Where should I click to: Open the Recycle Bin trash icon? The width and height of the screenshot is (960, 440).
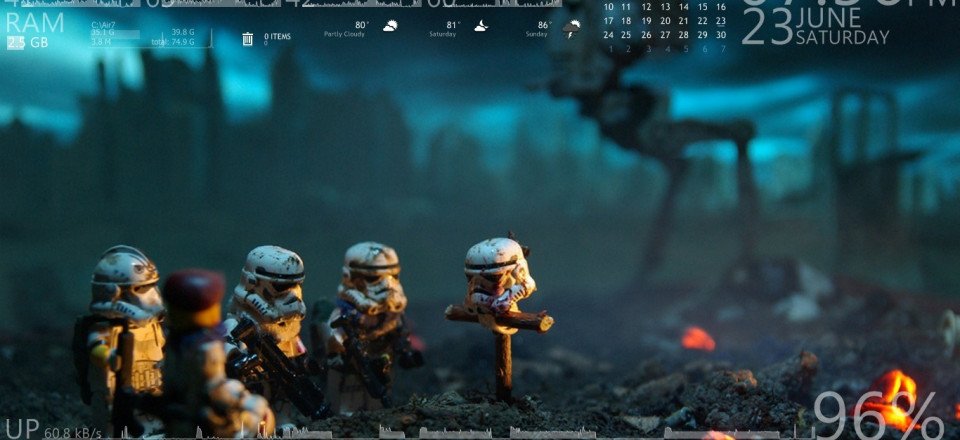247,39
